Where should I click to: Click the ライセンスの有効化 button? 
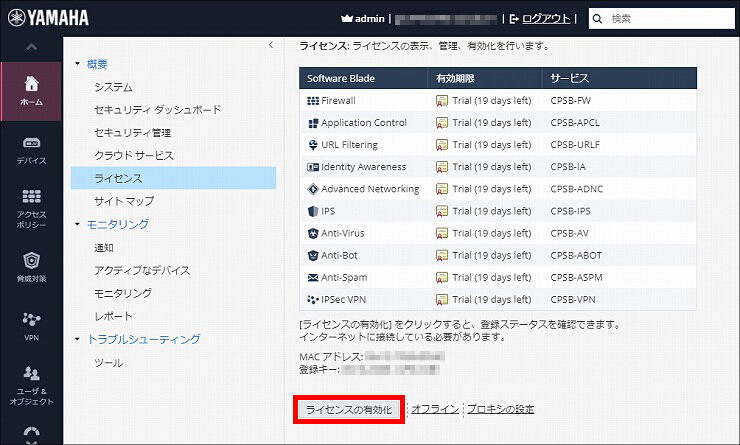click(x=349, y=410)
